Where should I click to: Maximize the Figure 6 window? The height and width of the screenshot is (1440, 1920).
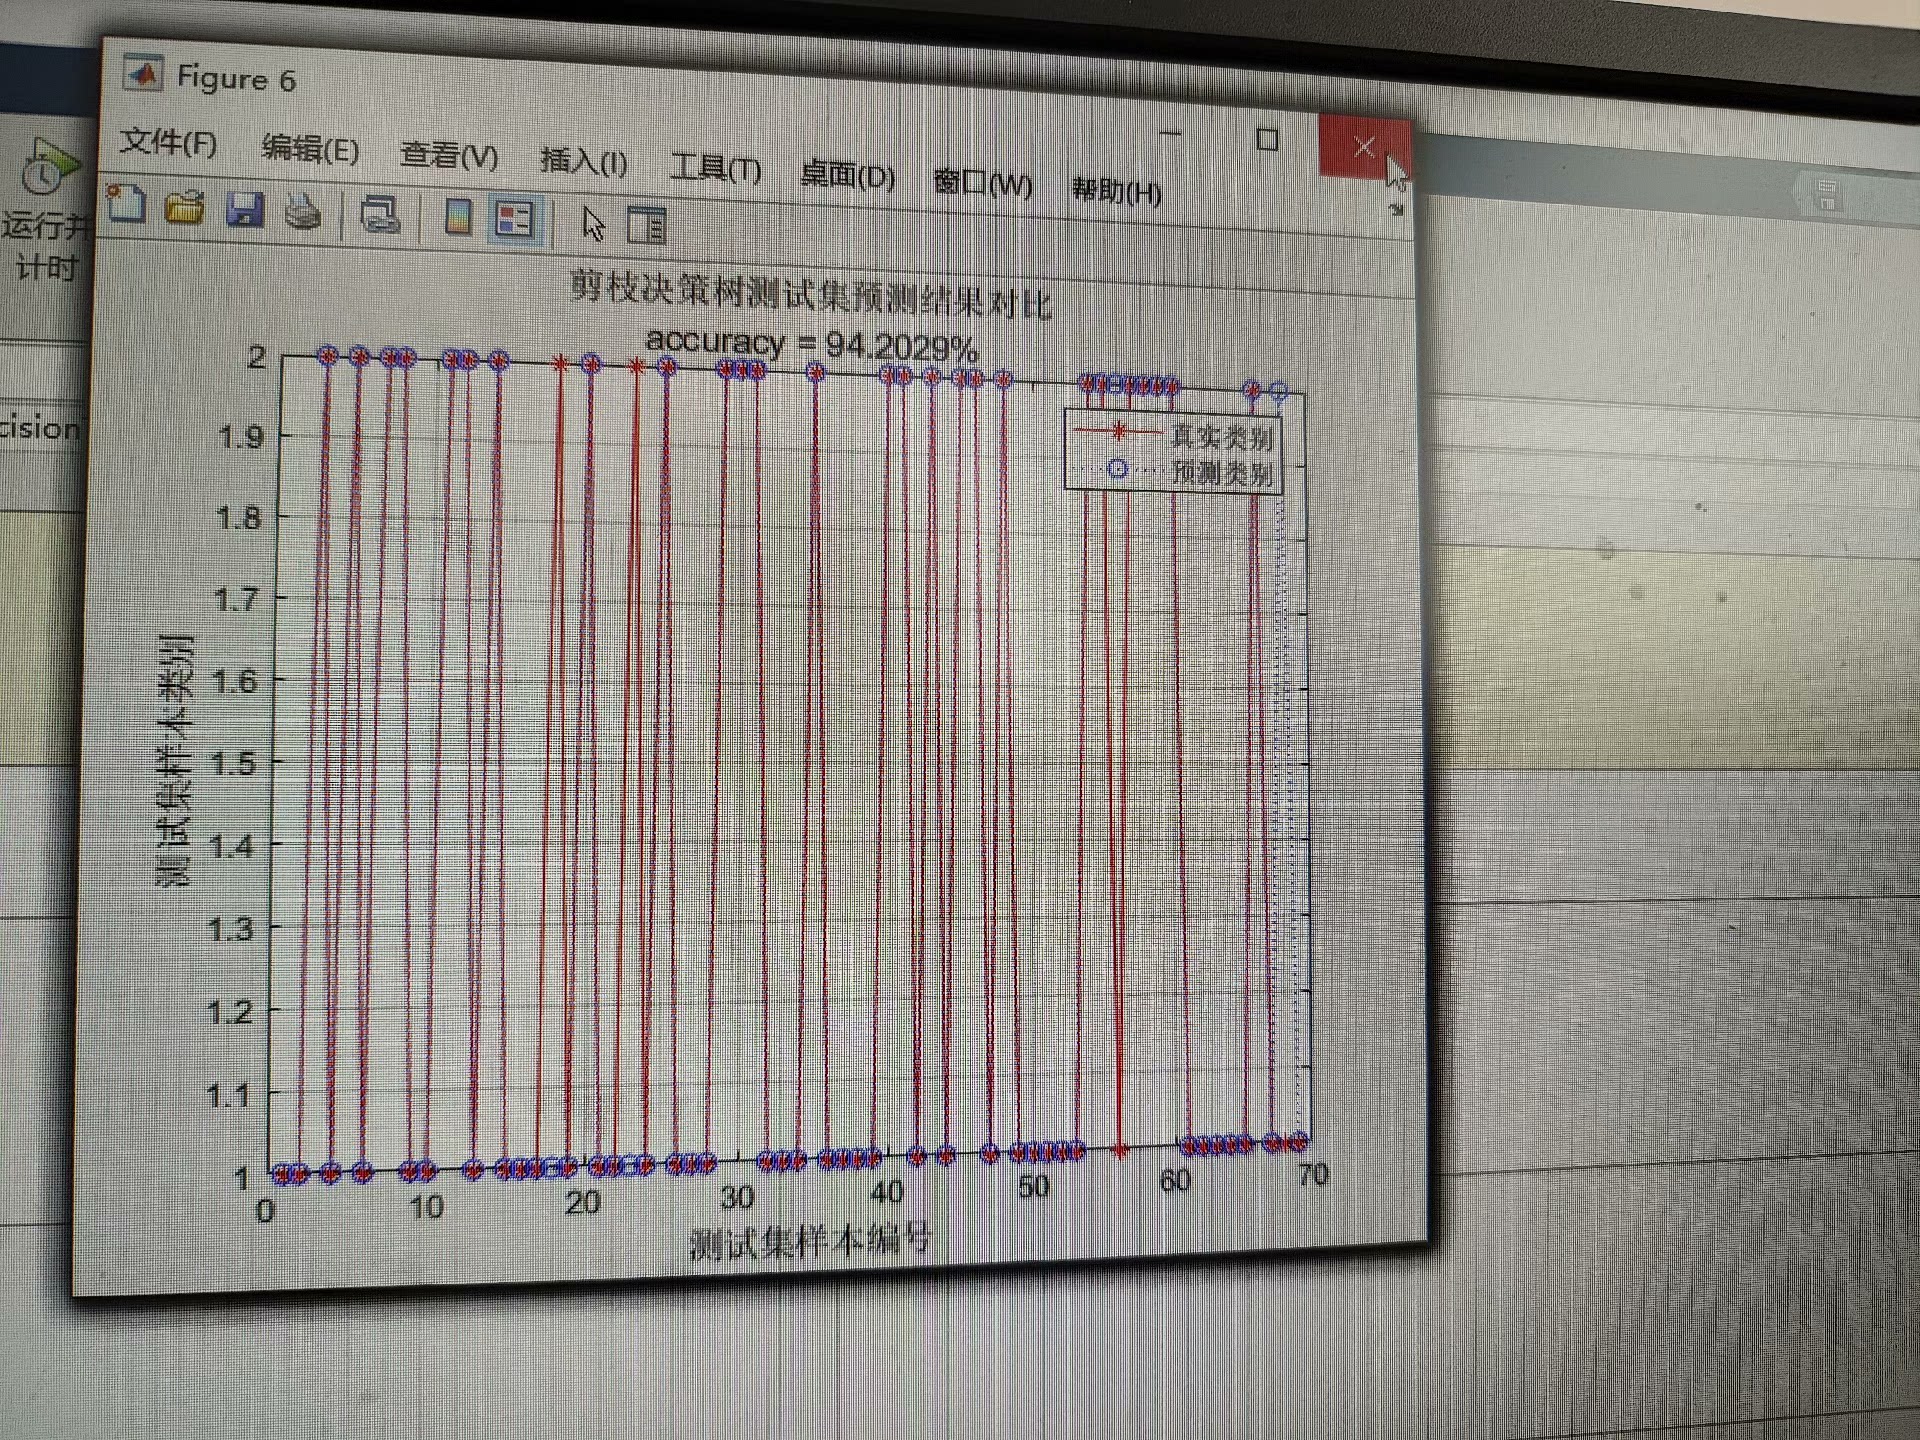(1267, 139)
